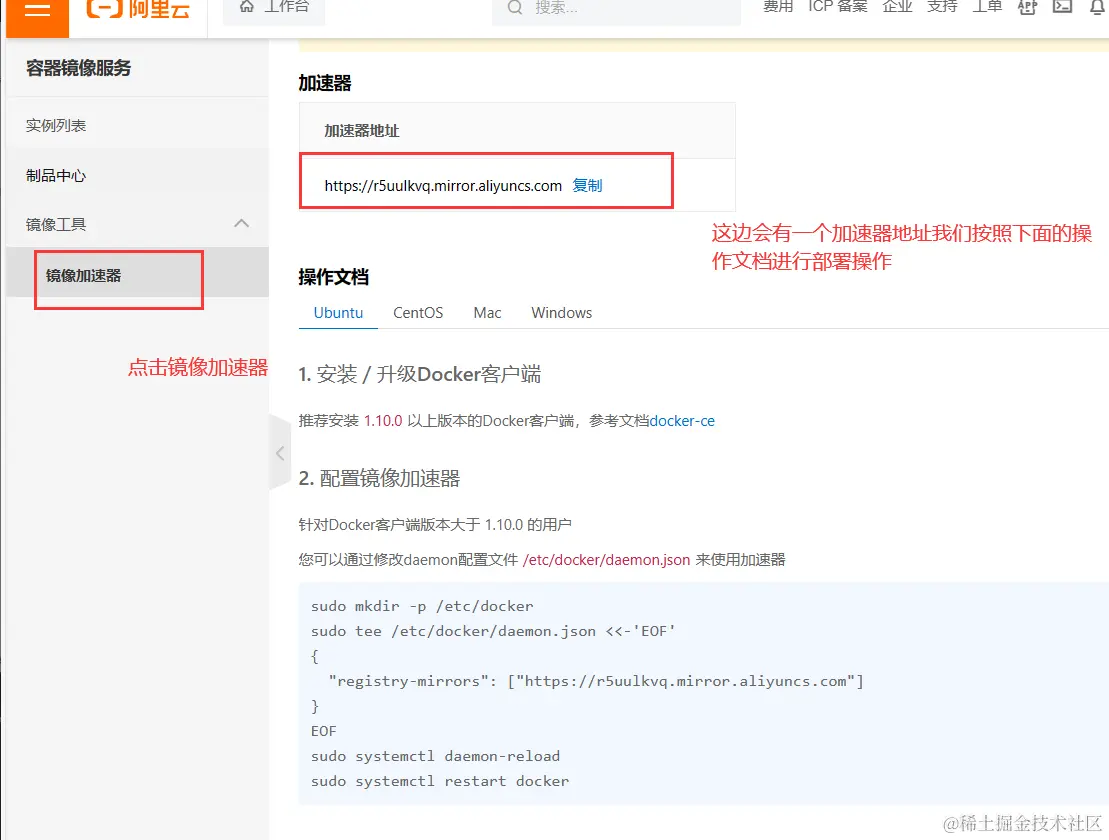Click the /etc/docker/daemon.json path text

[606, 559]
